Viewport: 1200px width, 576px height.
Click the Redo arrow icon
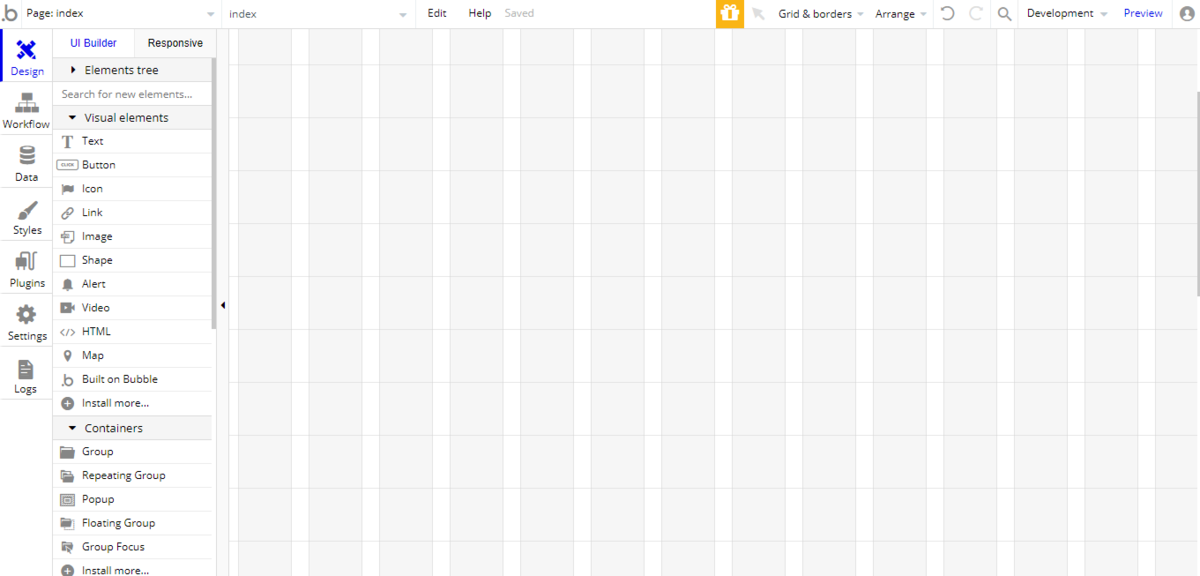click(976, 14)
